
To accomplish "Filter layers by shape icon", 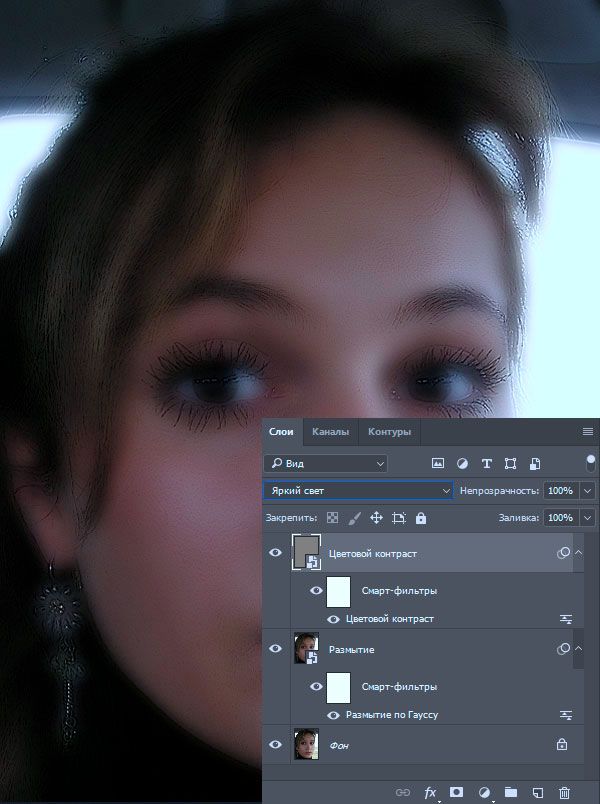I will click(x=510, y=464).
